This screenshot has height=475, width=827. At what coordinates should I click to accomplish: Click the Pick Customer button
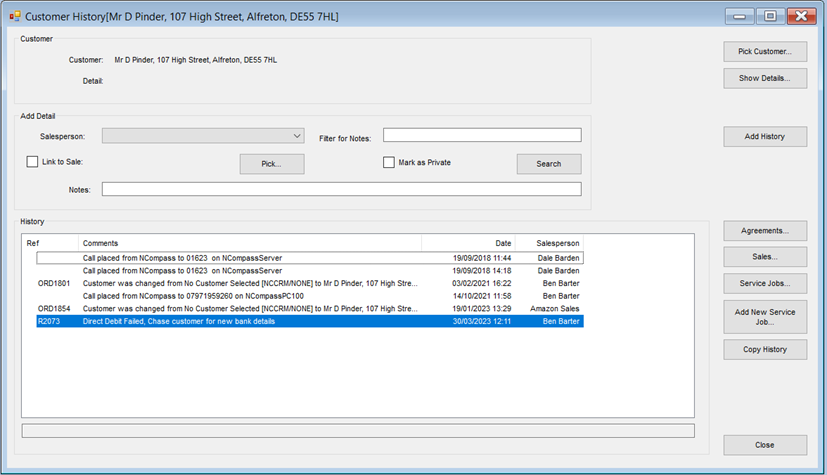point(765,51)
